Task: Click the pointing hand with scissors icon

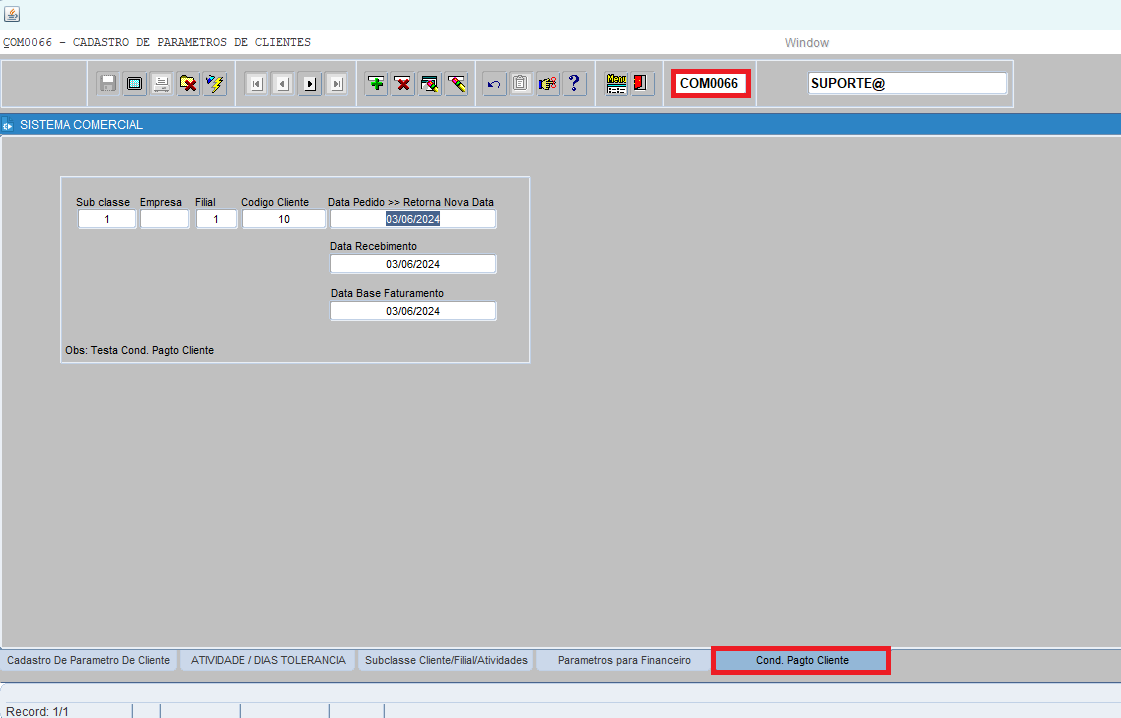Action: click(548, 84)
